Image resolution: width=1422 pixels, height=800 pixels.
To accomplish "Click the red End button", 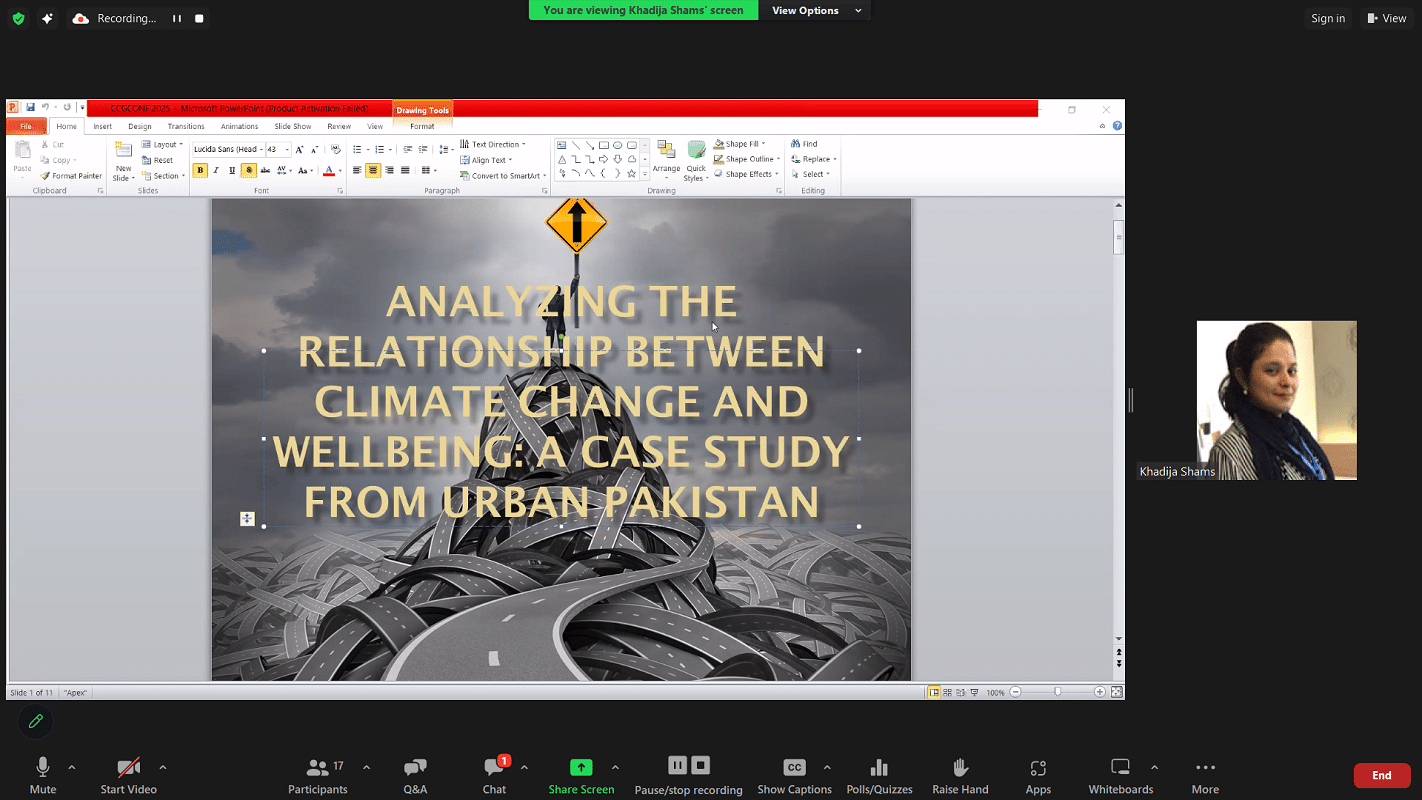I will [x=1381, y=775].
